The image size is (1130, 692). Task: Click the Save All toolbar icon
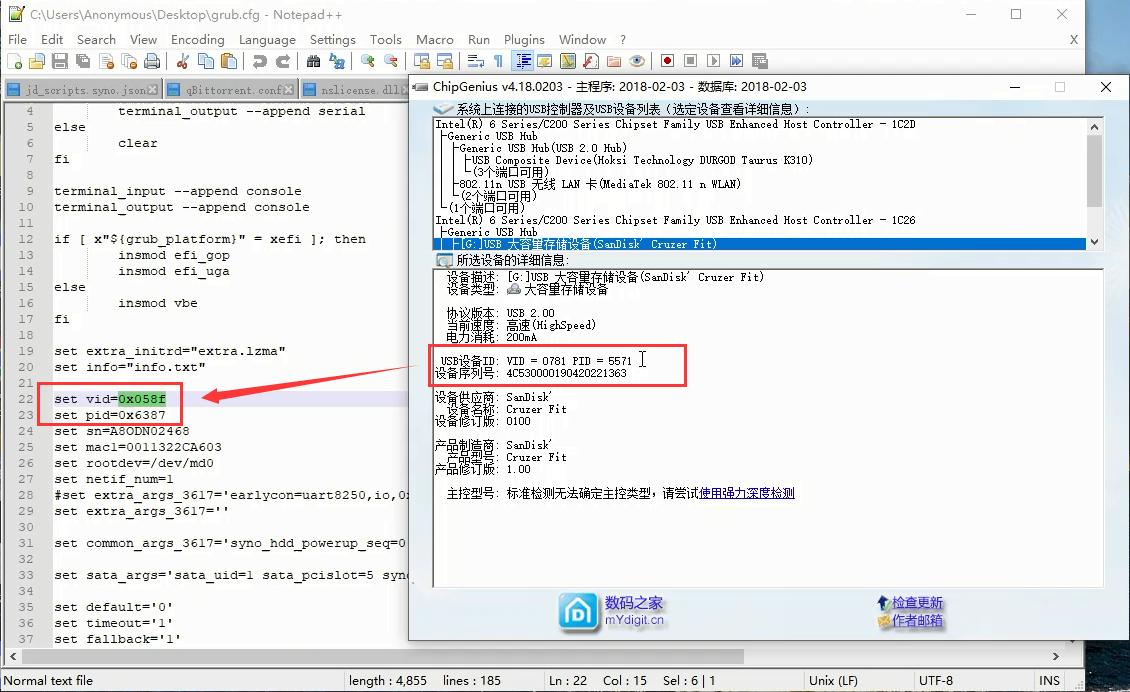coord(83,62)
